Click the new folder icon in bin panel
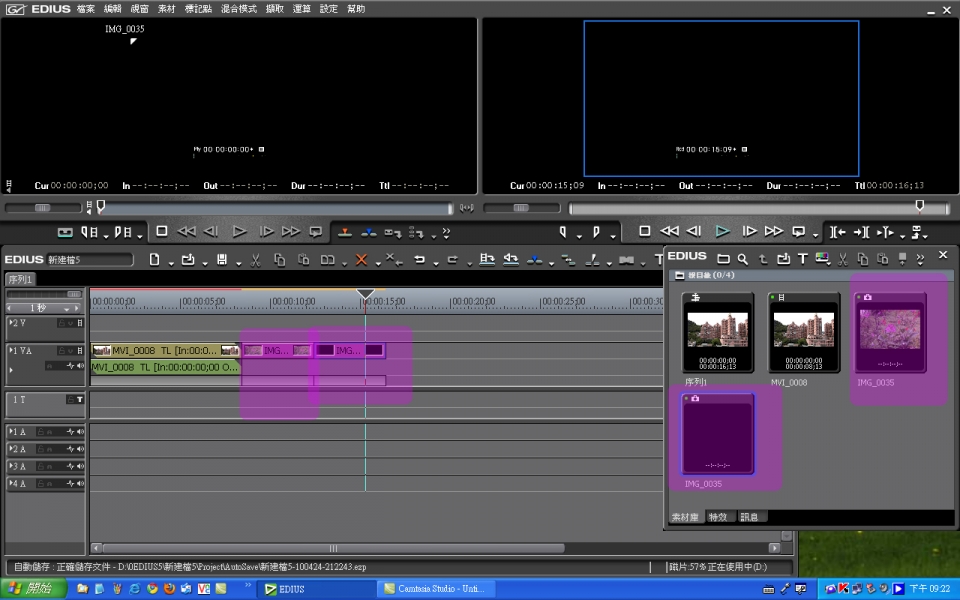The width and height of the screenshot is (960, 600). pyautogui.click(x=723, y=259)
